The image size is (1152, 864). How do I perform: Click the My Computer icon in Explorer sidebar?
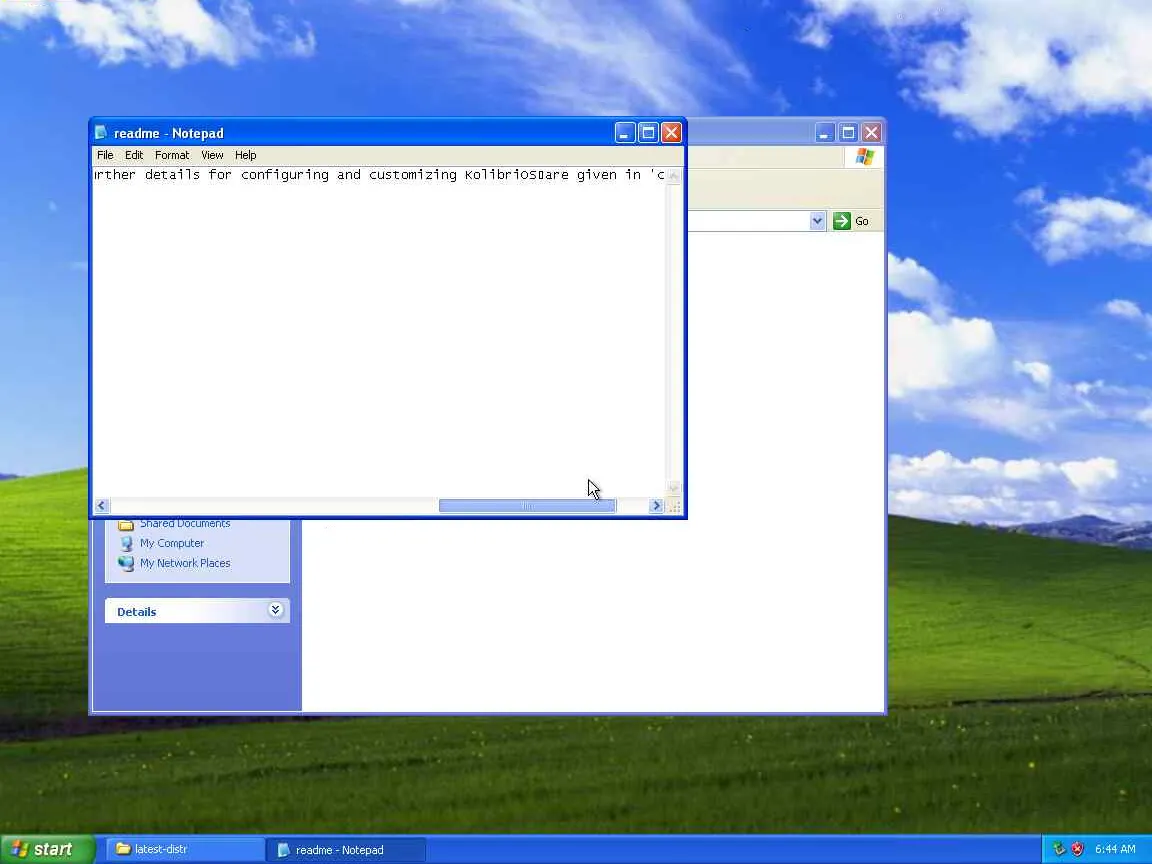click(126, 544)
